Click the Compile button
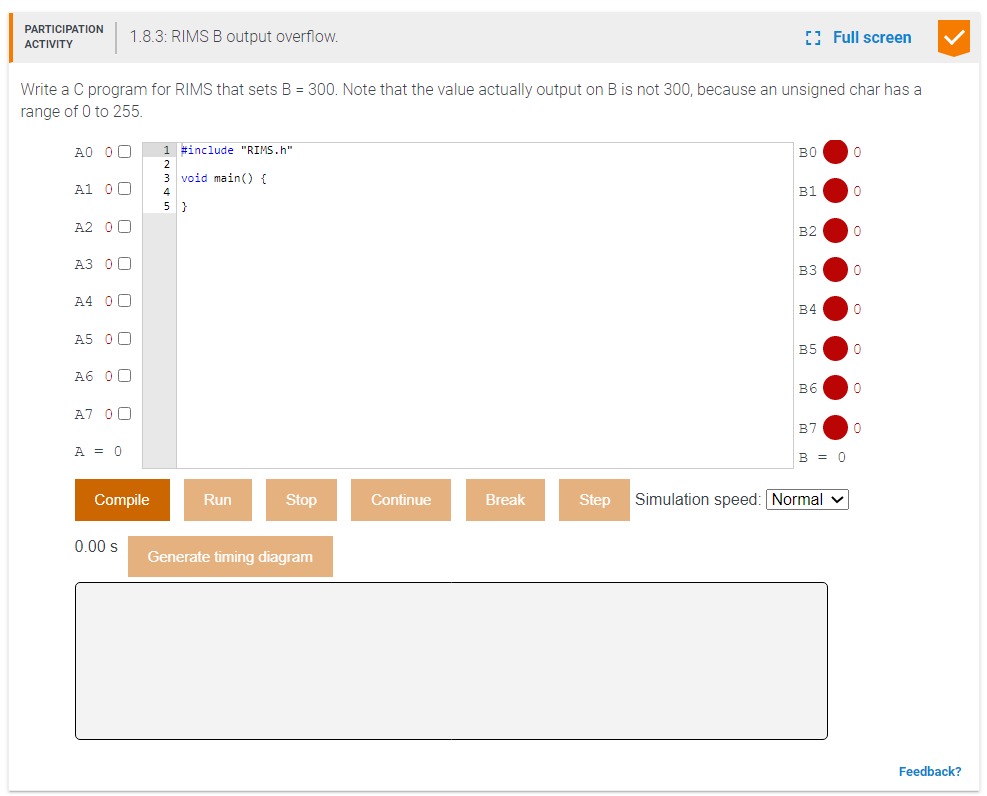This screenshot has width=987, height=796. [x=122, y=499]
